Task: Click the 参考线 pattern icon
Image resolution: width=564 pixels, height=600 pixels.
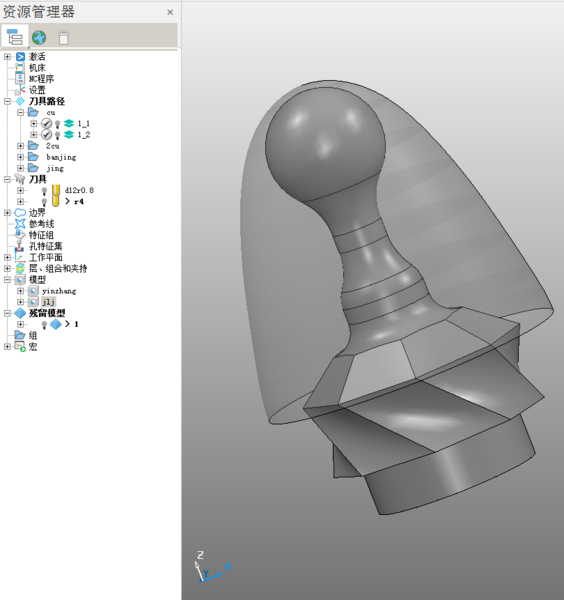Action: click(20, 223)
